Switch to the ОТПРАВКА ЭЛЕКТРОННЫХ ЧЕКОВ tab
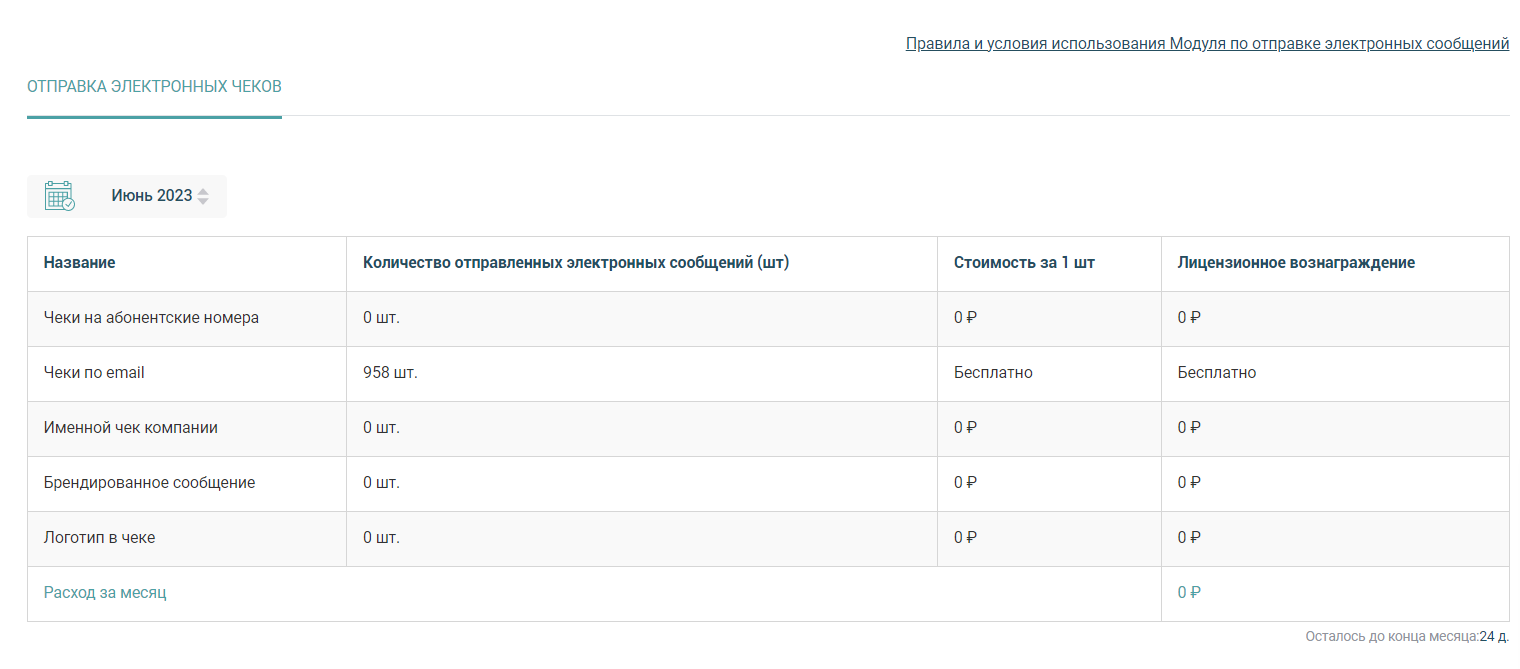Screen dimensions: 1520x669 (x=154, y=87)
